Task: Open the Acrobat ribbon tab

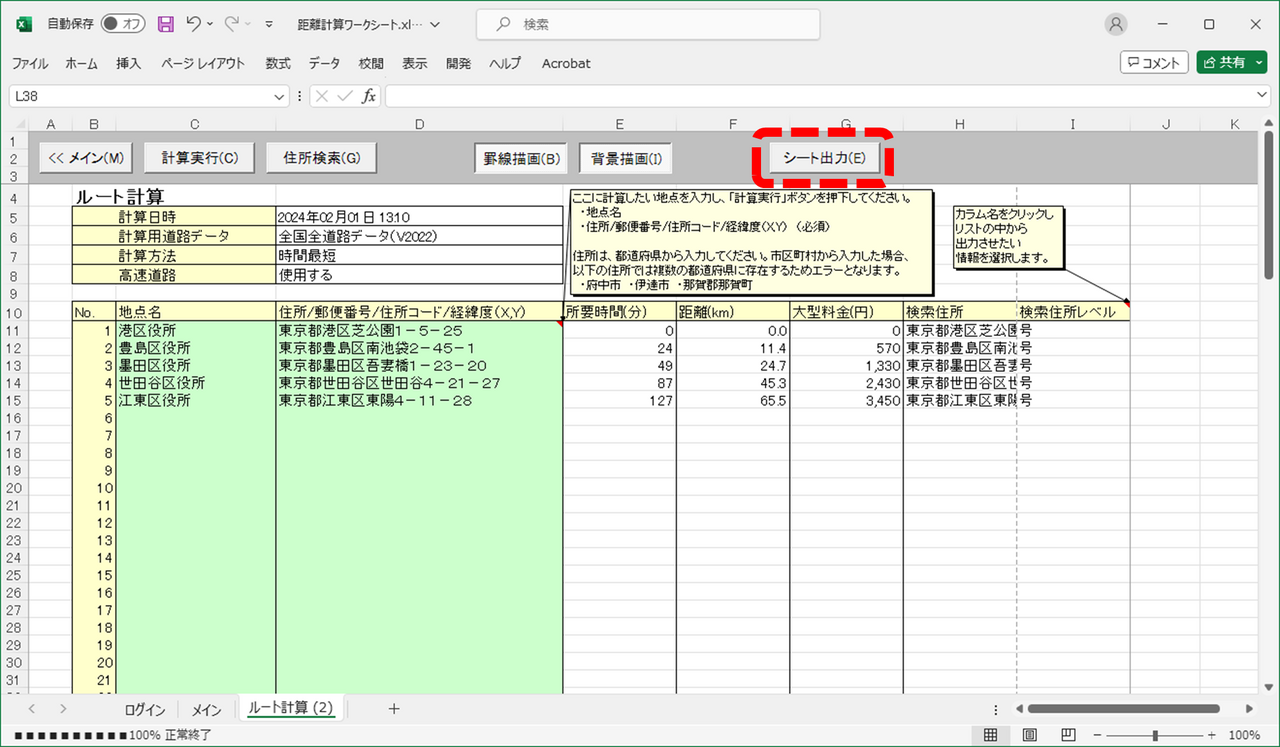Action: tap(566, 63)
